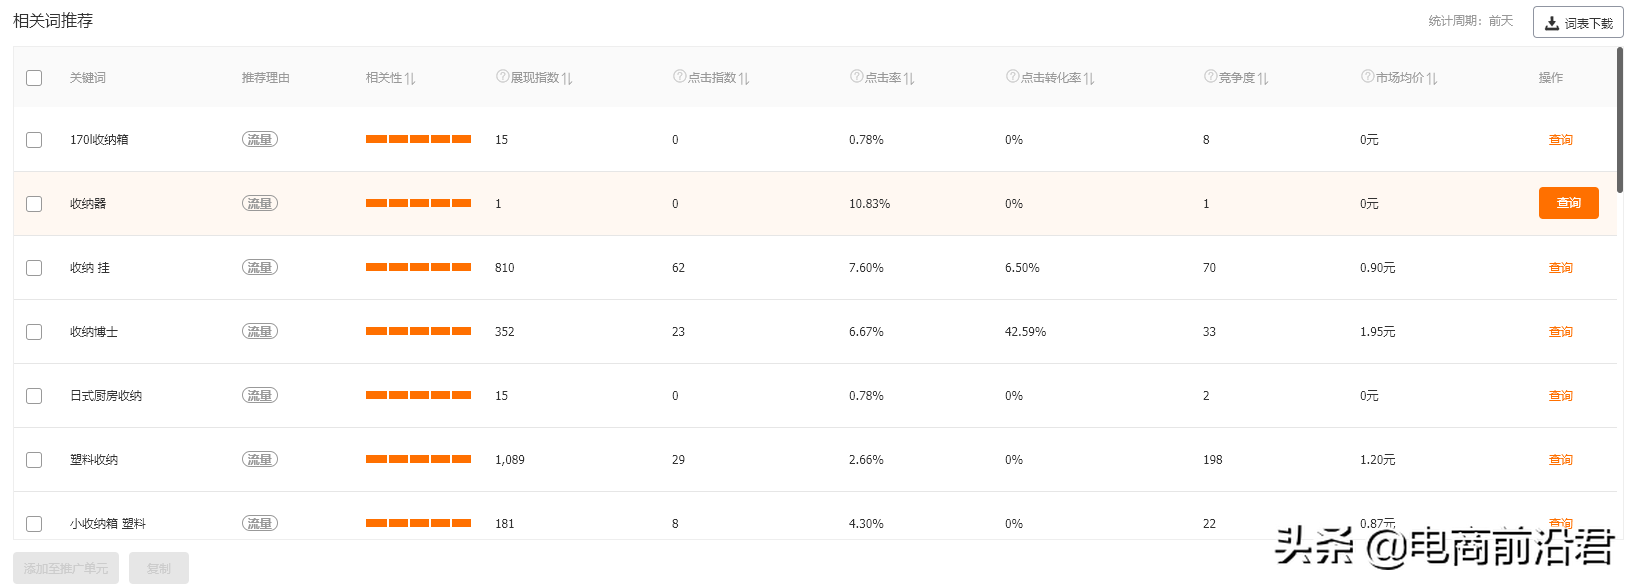Download the keyword list via 词表下载
This screenshot has width=1633, height=585.
[1578, 23]
